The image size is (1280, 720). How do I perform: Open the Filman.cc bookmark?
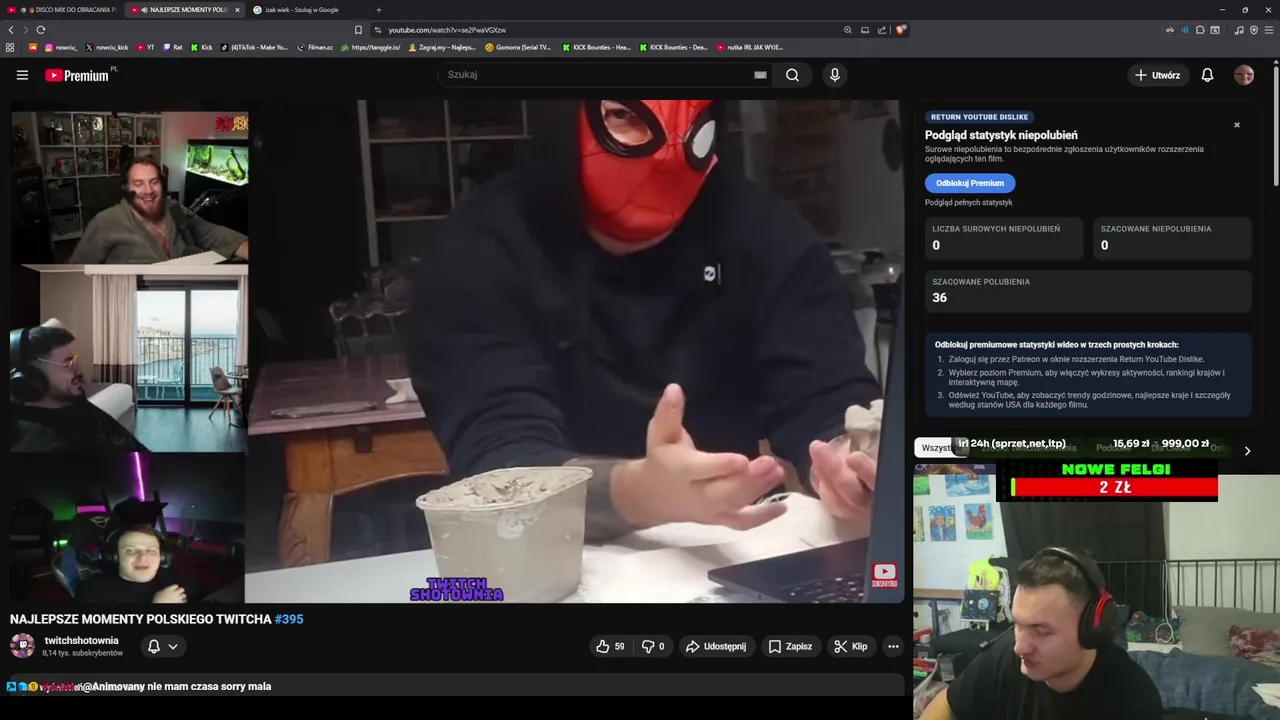pyautogui.click(x=315, y=47)
